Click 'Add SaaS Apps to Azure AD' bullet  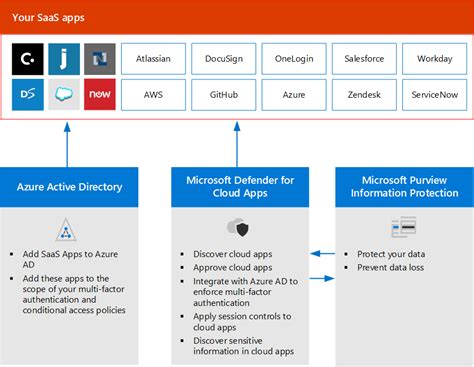(x=70, y=259)
